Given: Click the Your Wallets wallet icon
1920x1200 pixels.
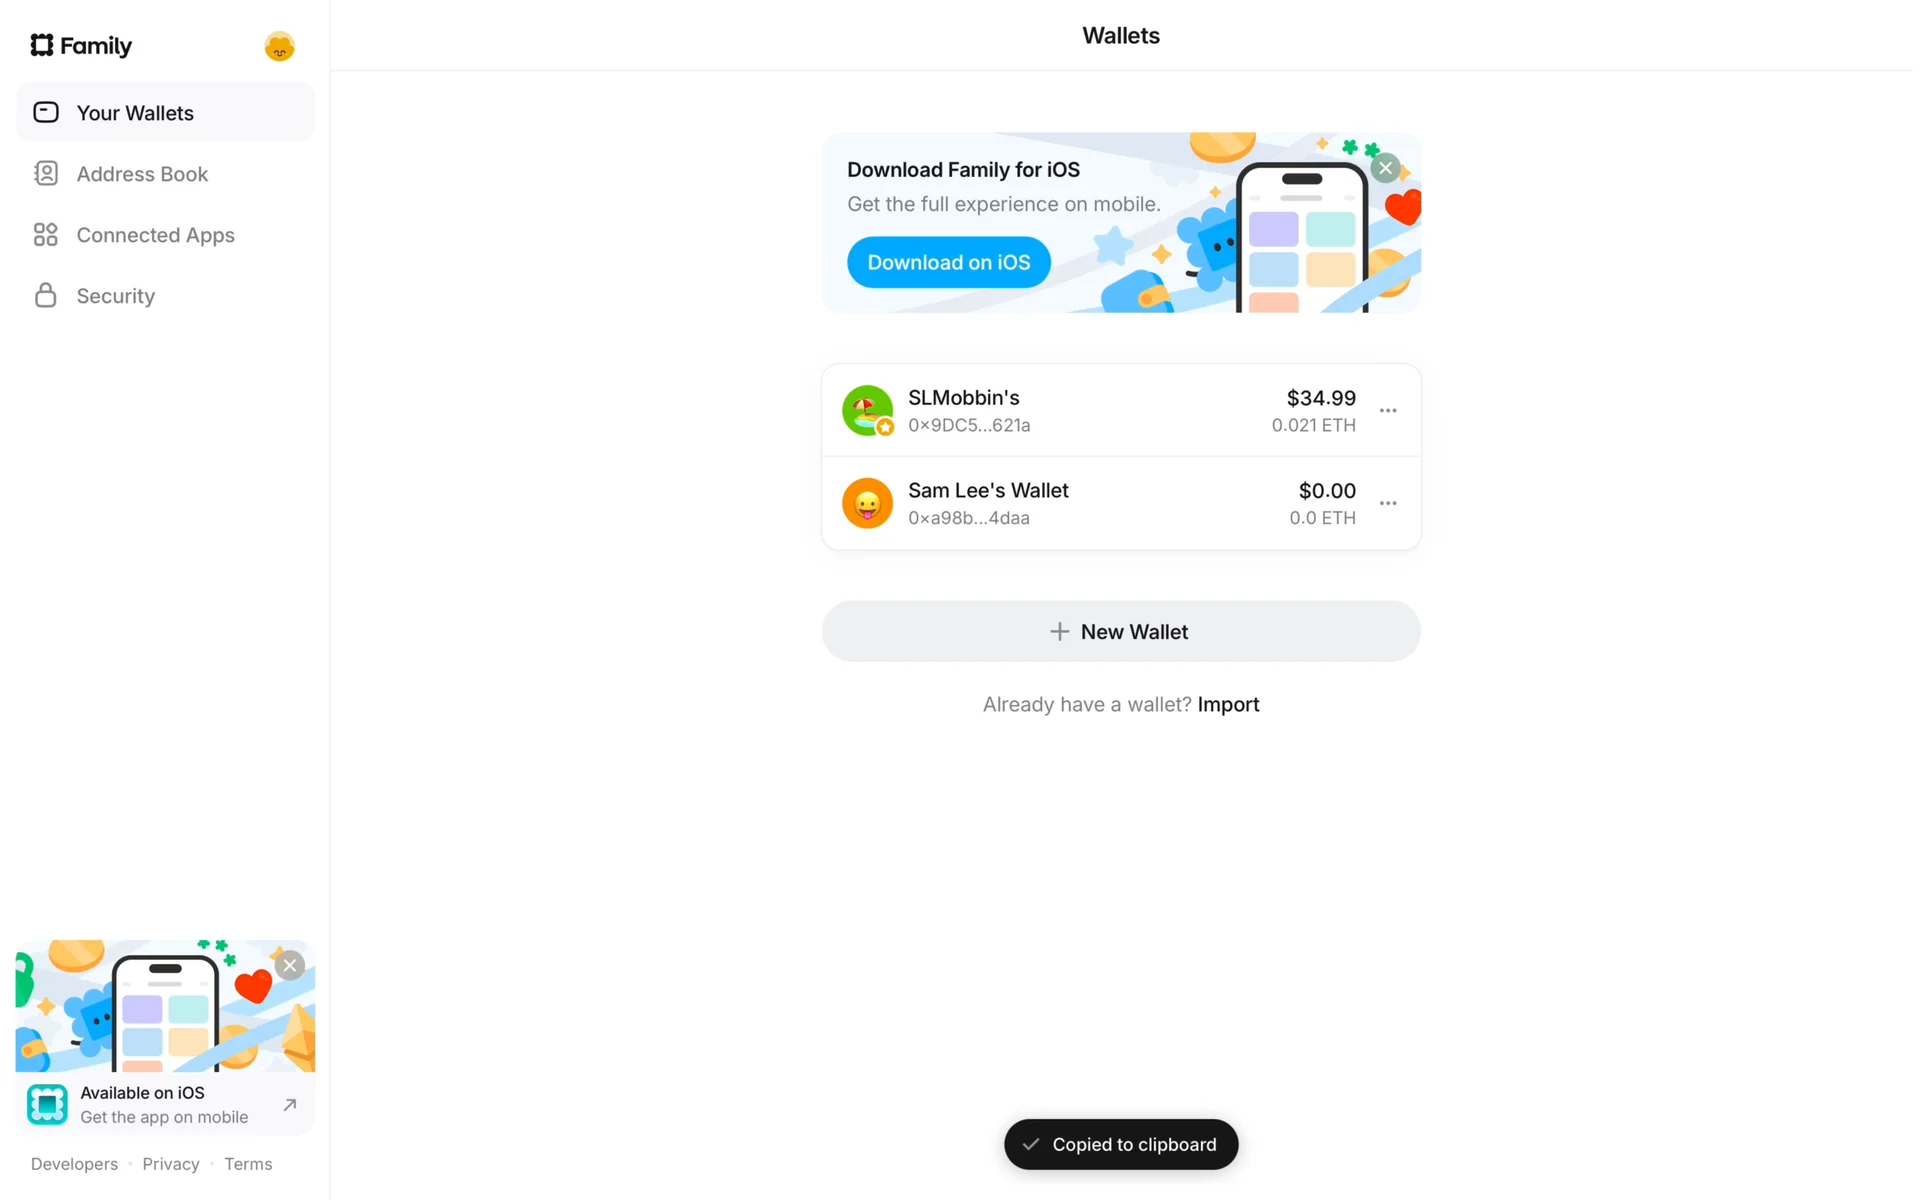Looking at the screenshot, I should tap(46, 112).
